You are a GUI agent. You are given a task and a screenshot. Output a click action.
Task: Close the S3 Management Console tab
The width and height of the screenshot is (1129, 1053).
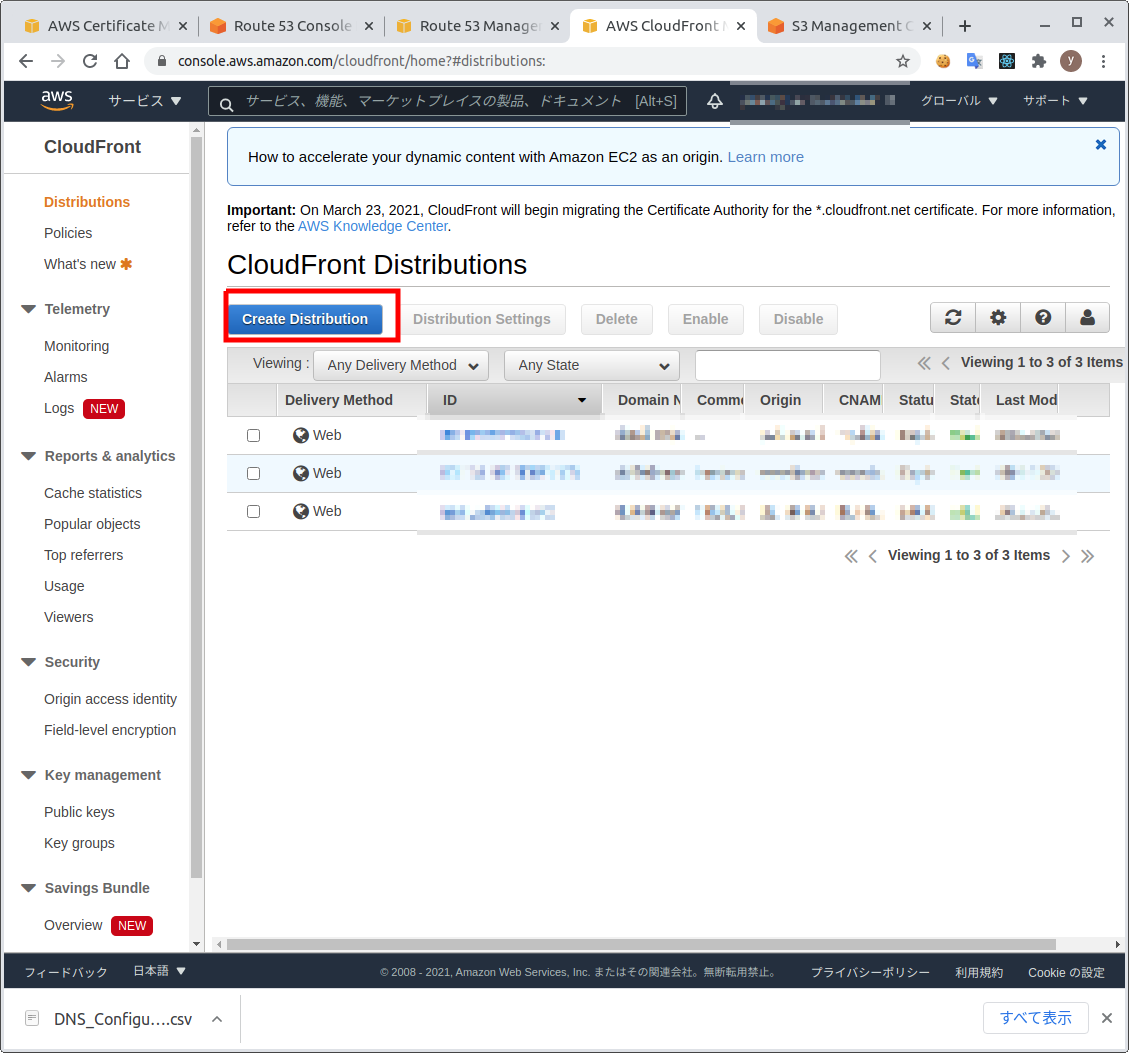(927, 26)
